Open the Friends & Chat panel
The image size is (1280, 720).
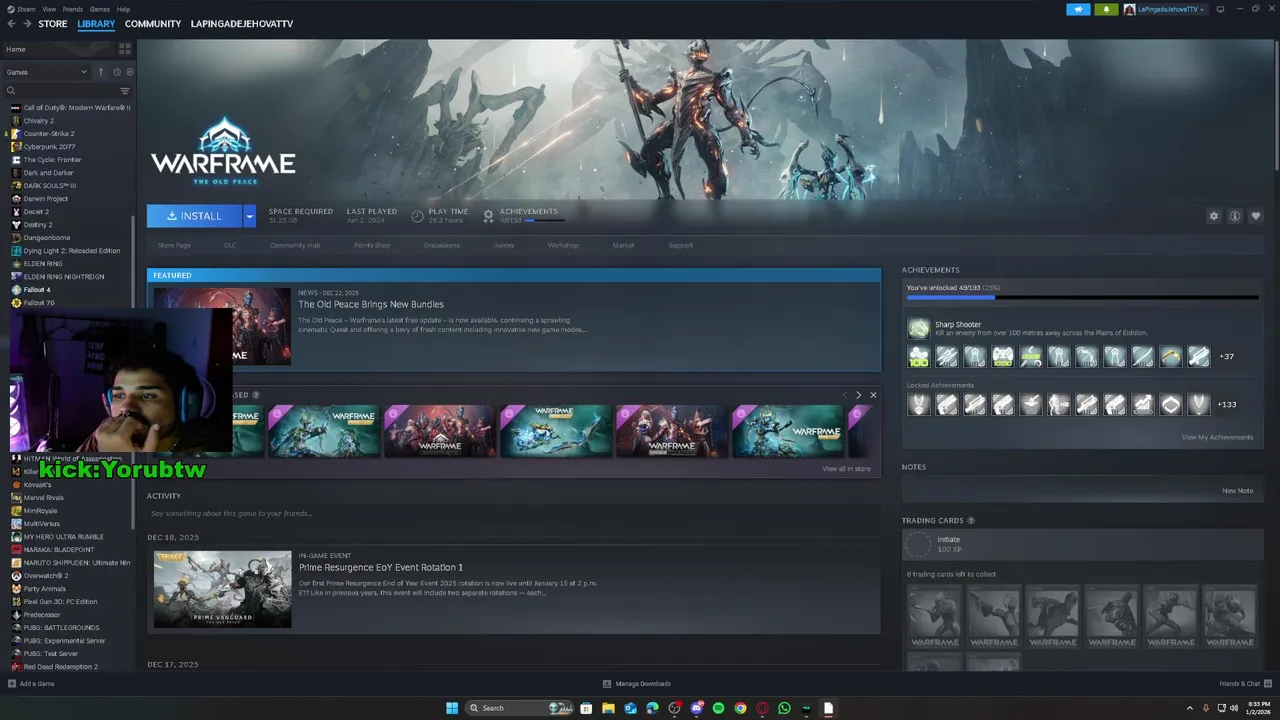tap(1245, 684)
